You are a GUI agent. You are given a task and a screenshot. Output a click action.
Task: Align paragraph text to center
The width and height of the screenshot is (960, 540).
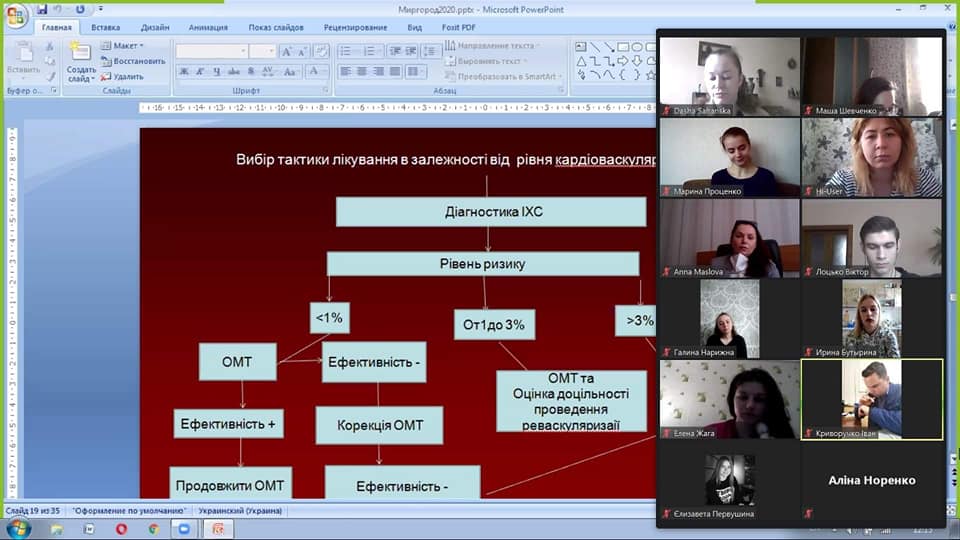(361, 71)
